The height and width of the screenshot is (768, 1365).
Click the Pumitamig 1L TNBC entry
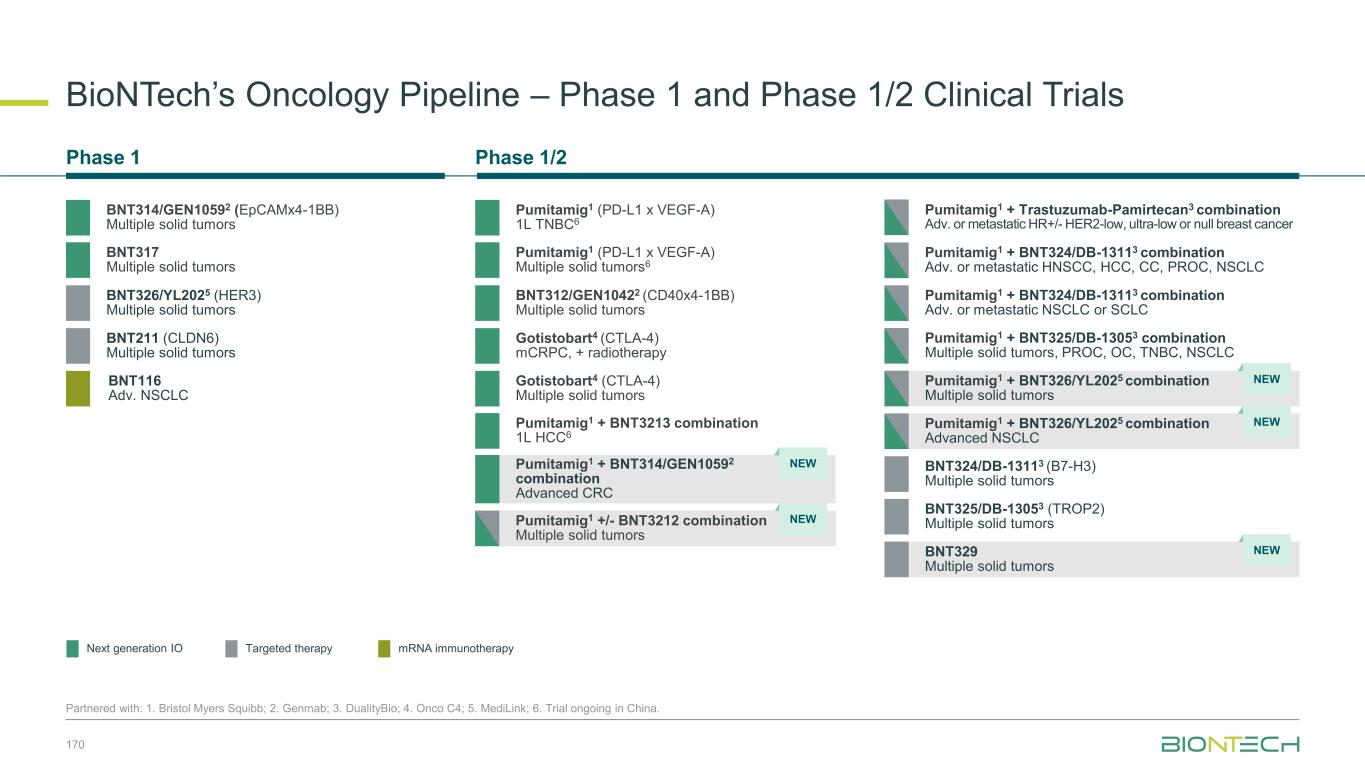click(614, 217)
